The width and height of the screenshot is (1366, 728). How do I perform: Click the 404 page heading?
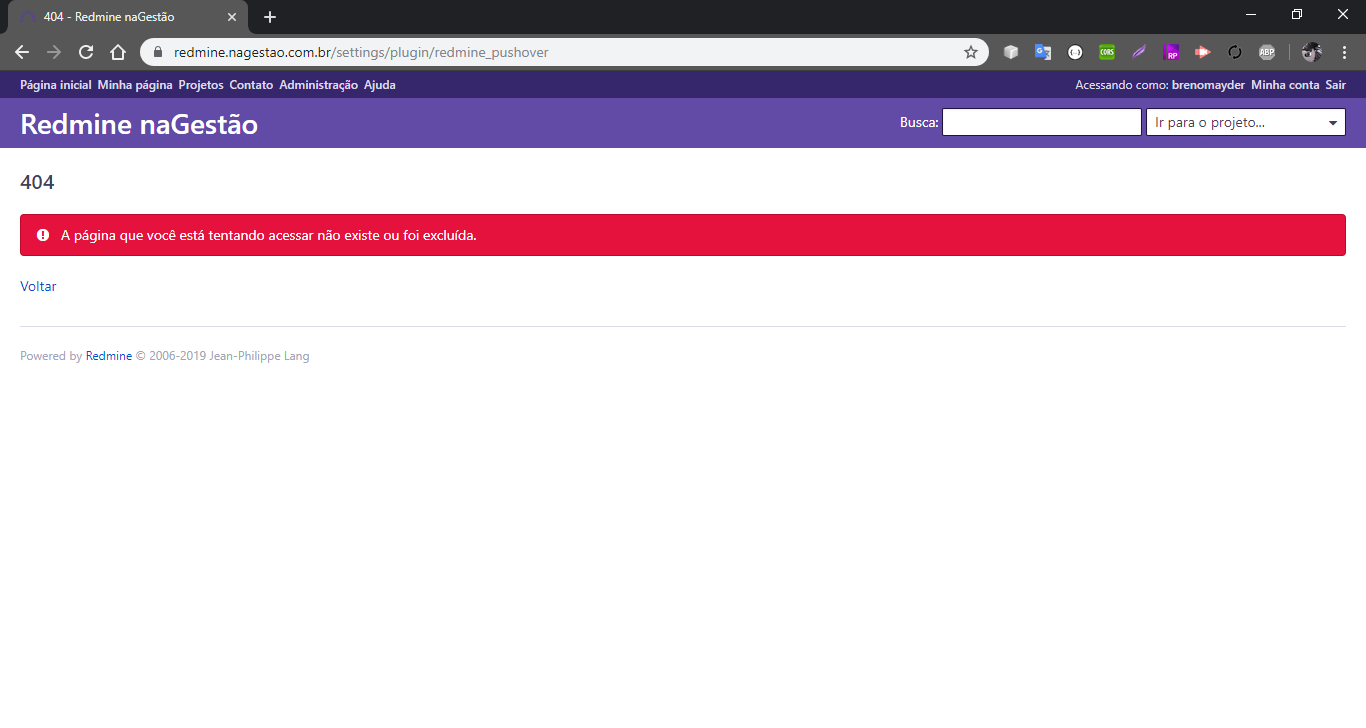[37, 182]
